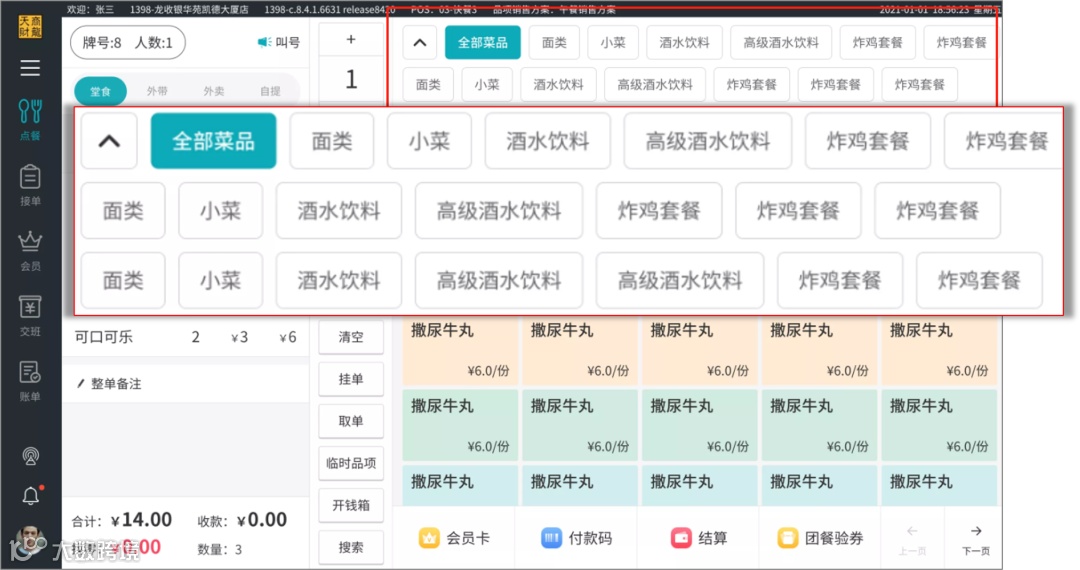The height and width of the screenshot is (570, 1080).
Task: Go to the previous page with 上一页 arrow
Action: coord(912,540)
